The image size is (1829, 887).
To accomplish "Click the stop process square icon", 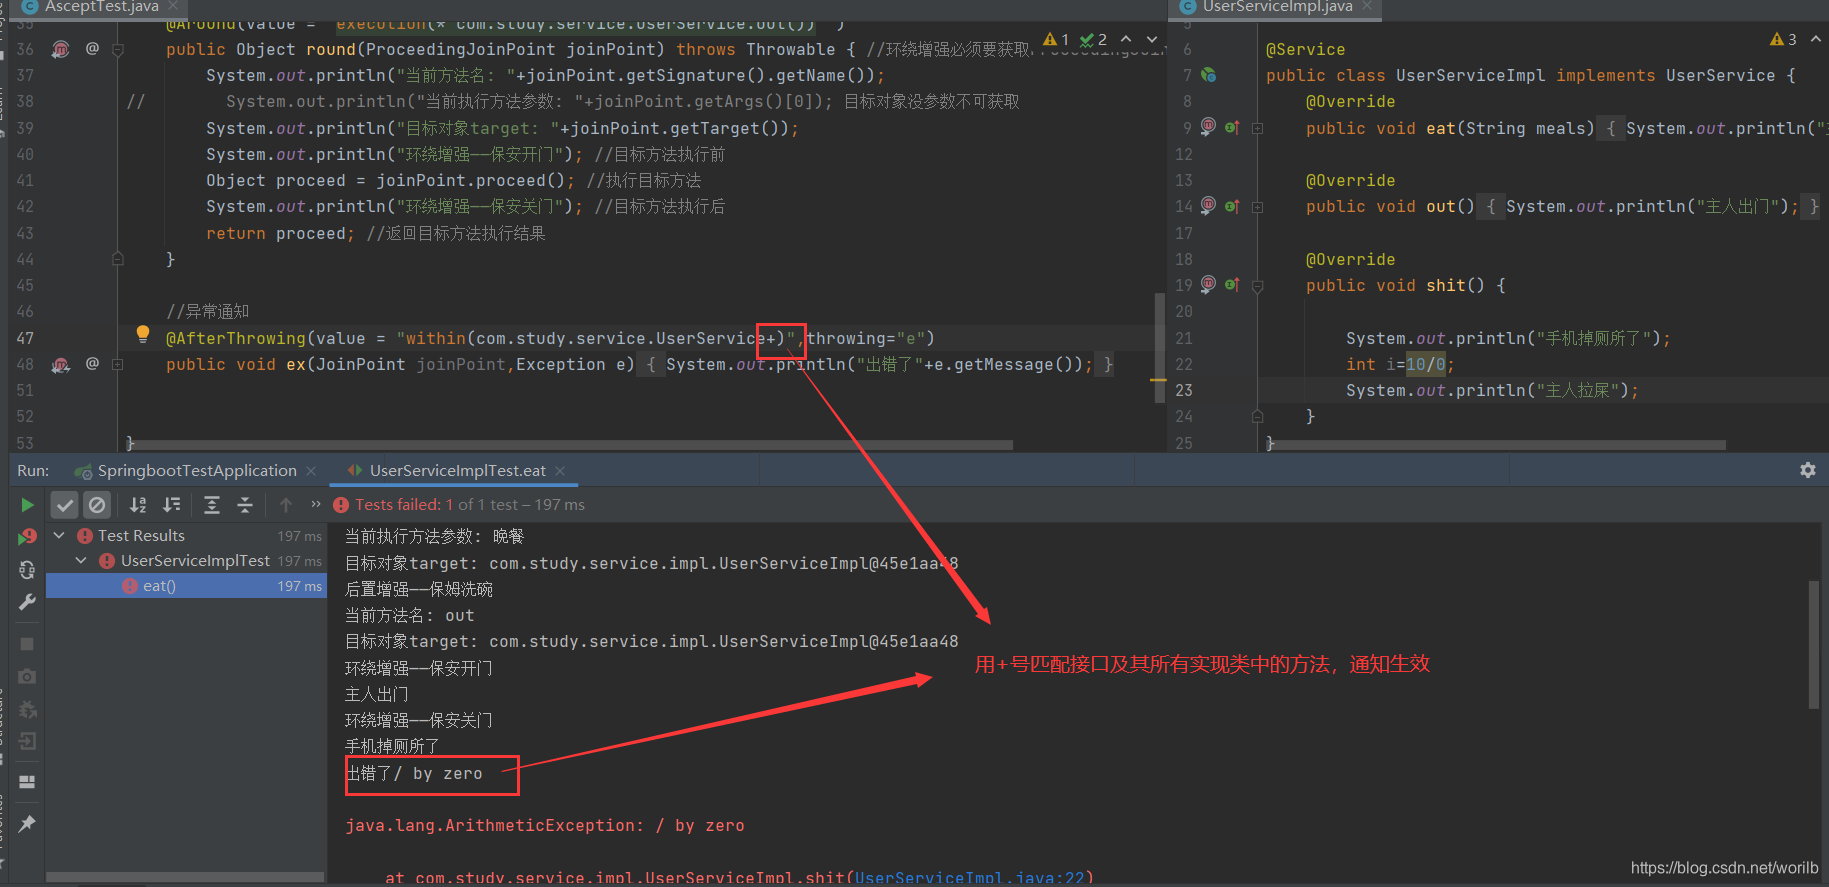I will (x=27, y=644).
